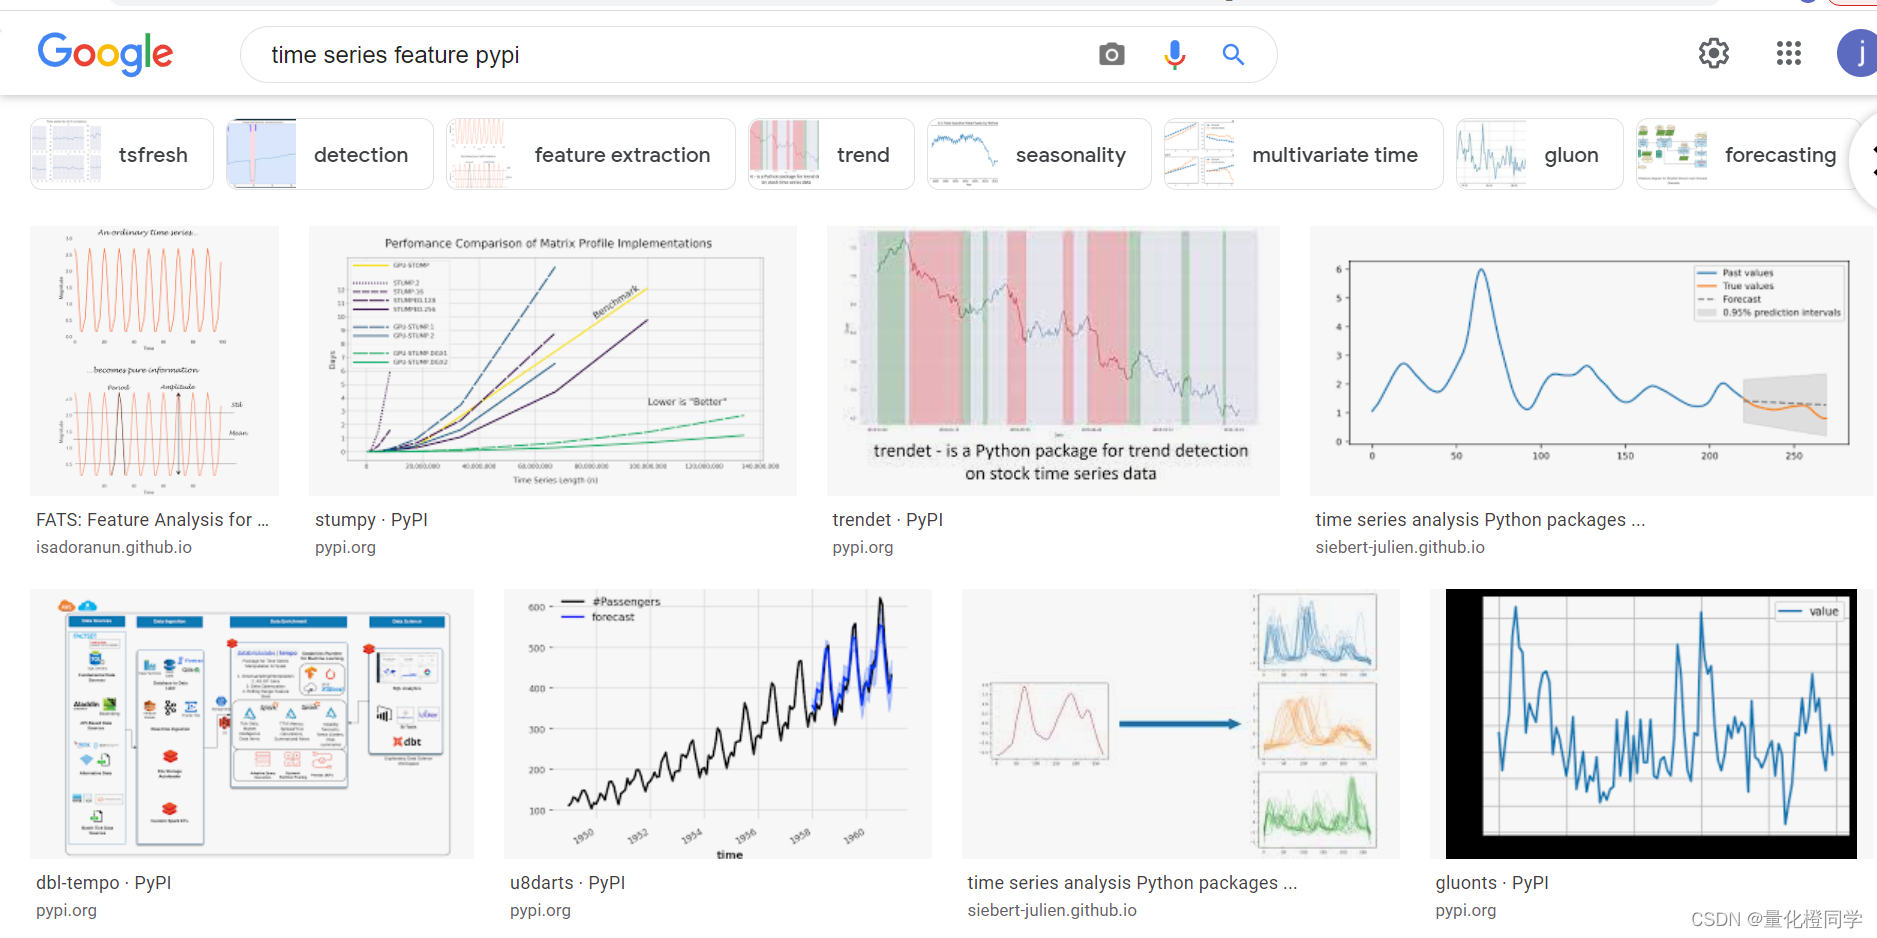Open 'dbl-tempo · PyPI' result title

click(104, 883)
